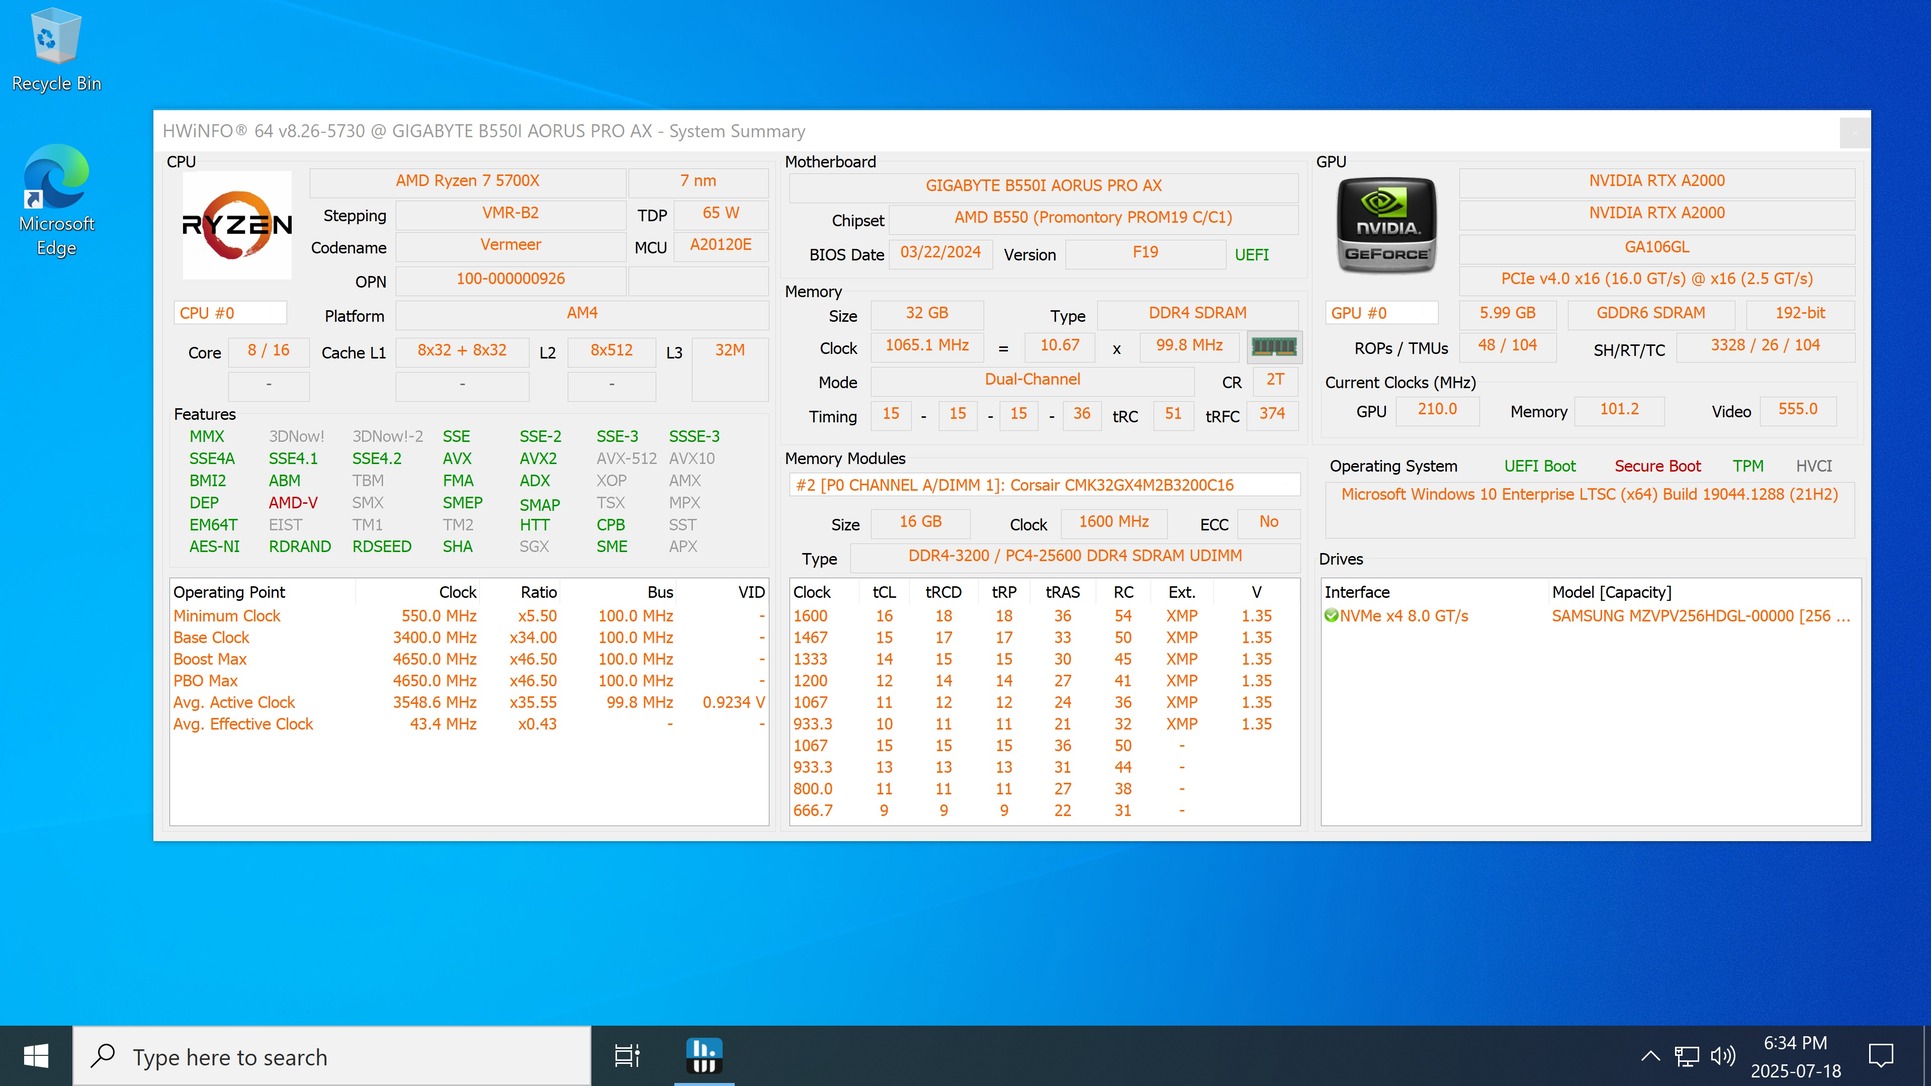This screenshot has width=1931, height=1086.
Task: Expand the CPU #0 selector dropdown
Action: click(230, 313)
